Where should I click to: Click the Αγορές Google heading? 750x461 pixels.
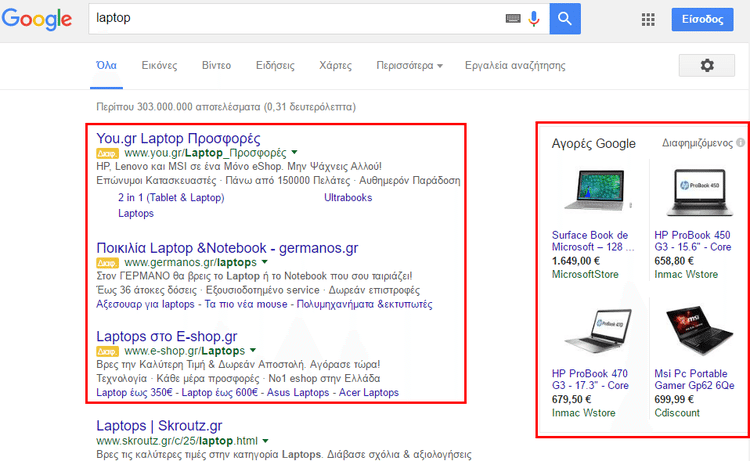tap(594, 143)
